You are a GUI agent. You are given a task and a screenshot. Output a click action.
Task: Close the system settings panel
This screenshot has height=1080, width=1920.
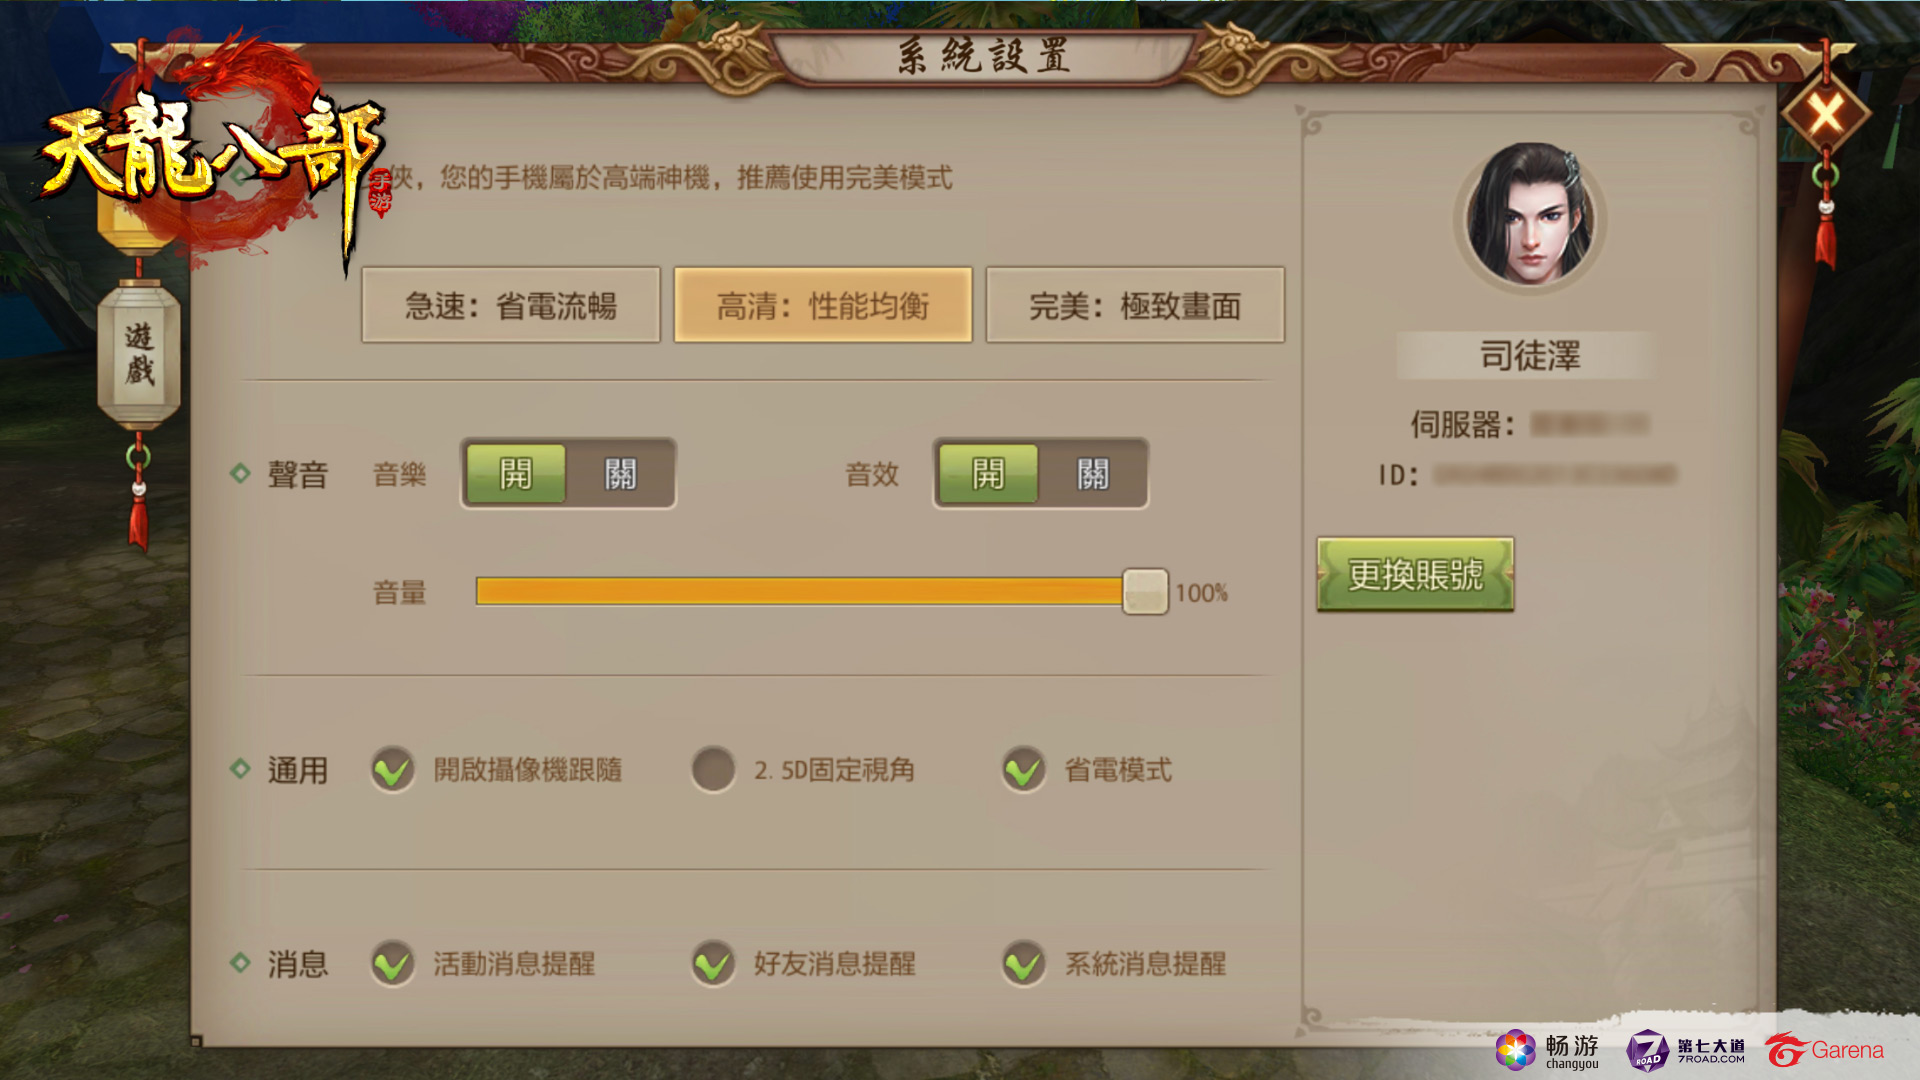(x=1825, y=114)
